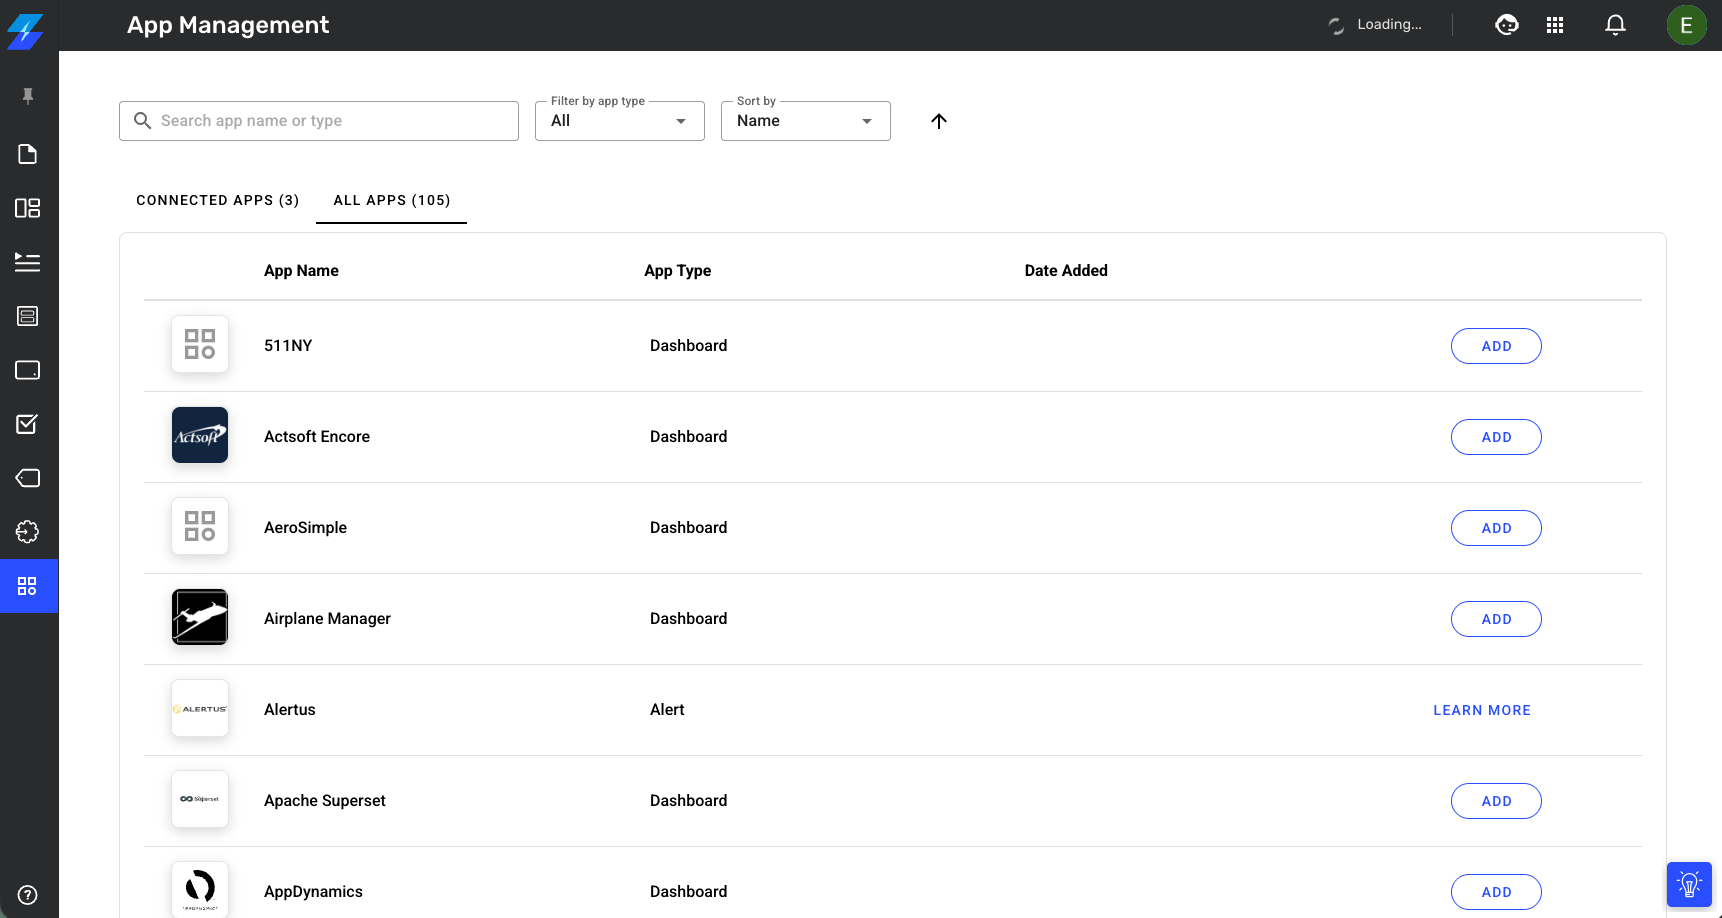Click the Alertus app name text
Image resolution: width=1722 pixels, height=918 pixels.
290,710
